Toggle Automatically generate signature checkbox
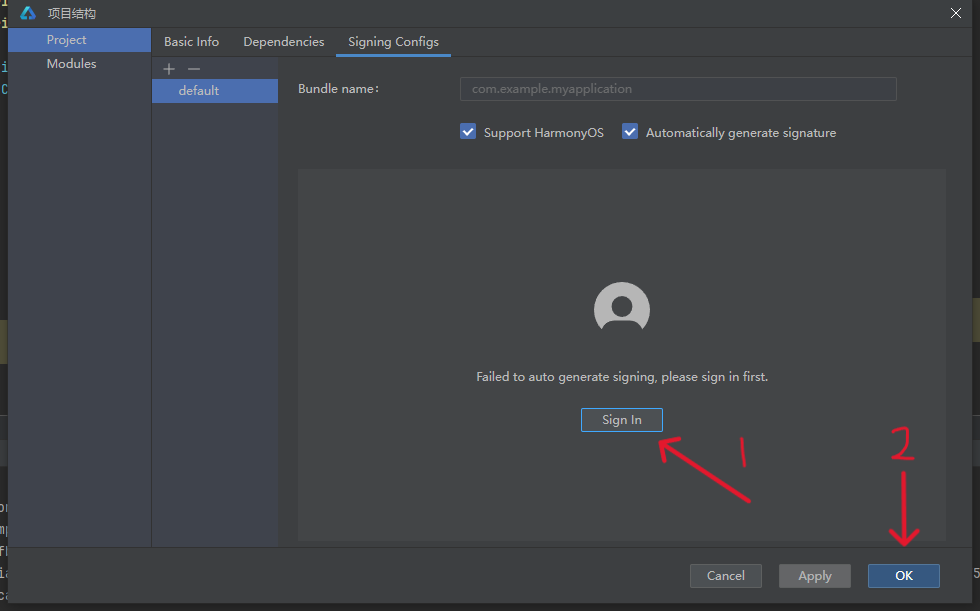This screenshot has height=611, width=980. click(629, 132)
